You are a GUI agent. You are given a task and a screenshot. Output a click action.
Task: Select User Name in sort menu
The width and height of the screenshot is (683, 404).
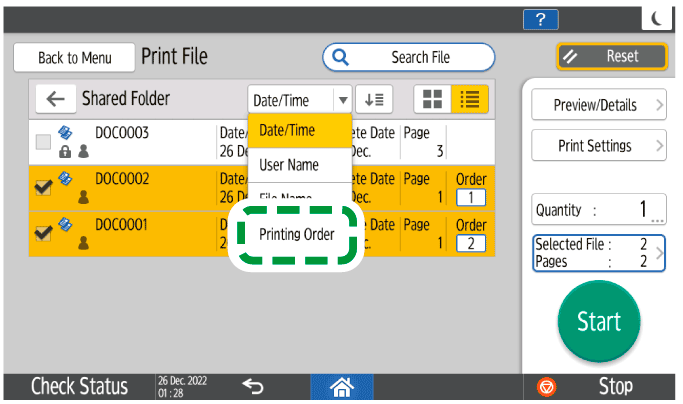[289, 164]
